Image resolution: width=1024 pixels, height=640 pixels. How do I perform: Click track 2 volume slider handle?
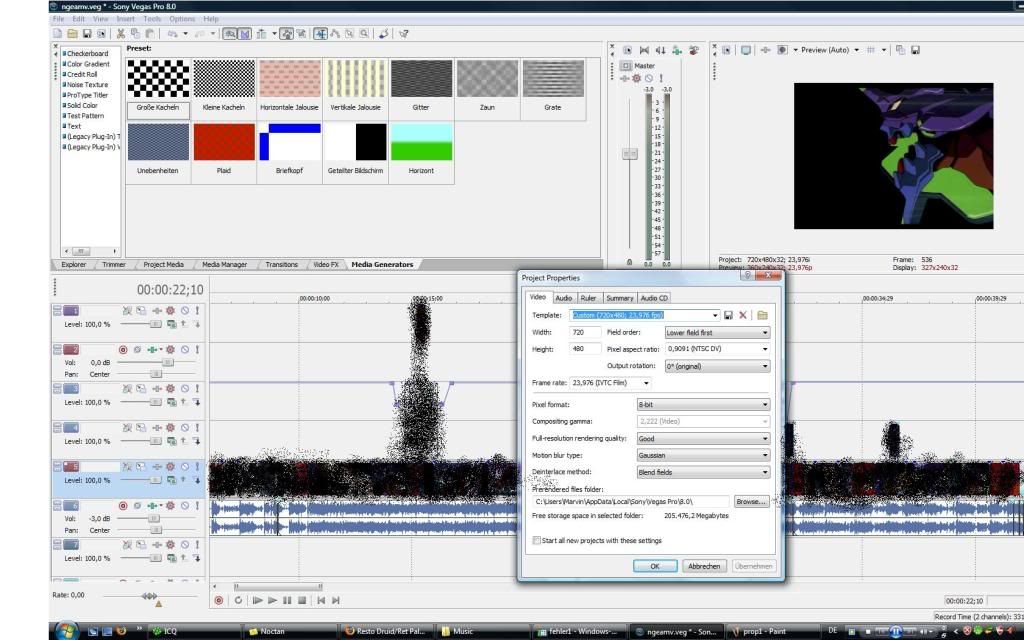coord(168,362)
